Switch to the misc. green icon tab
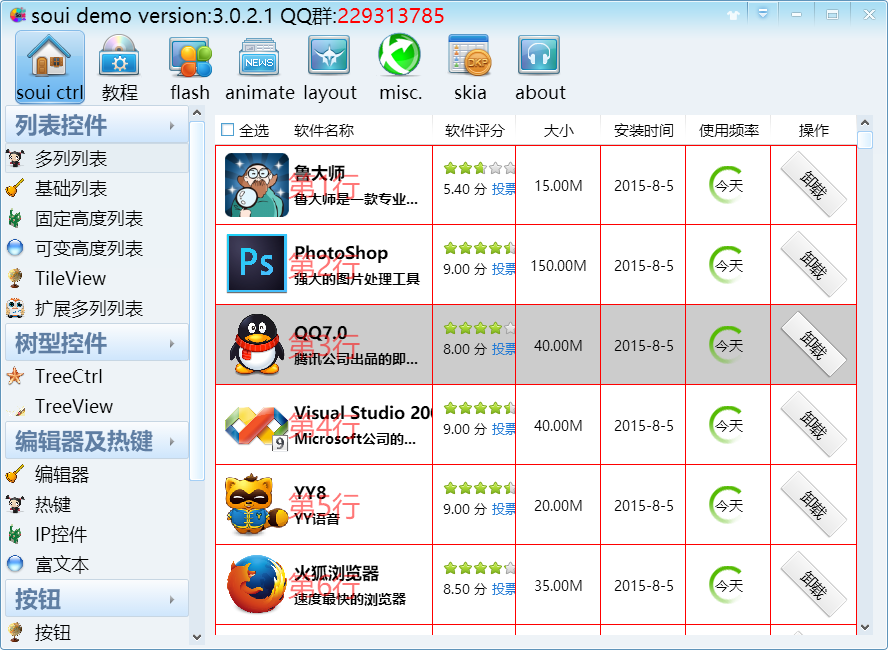The image size is (888, 650). [400, 67]
